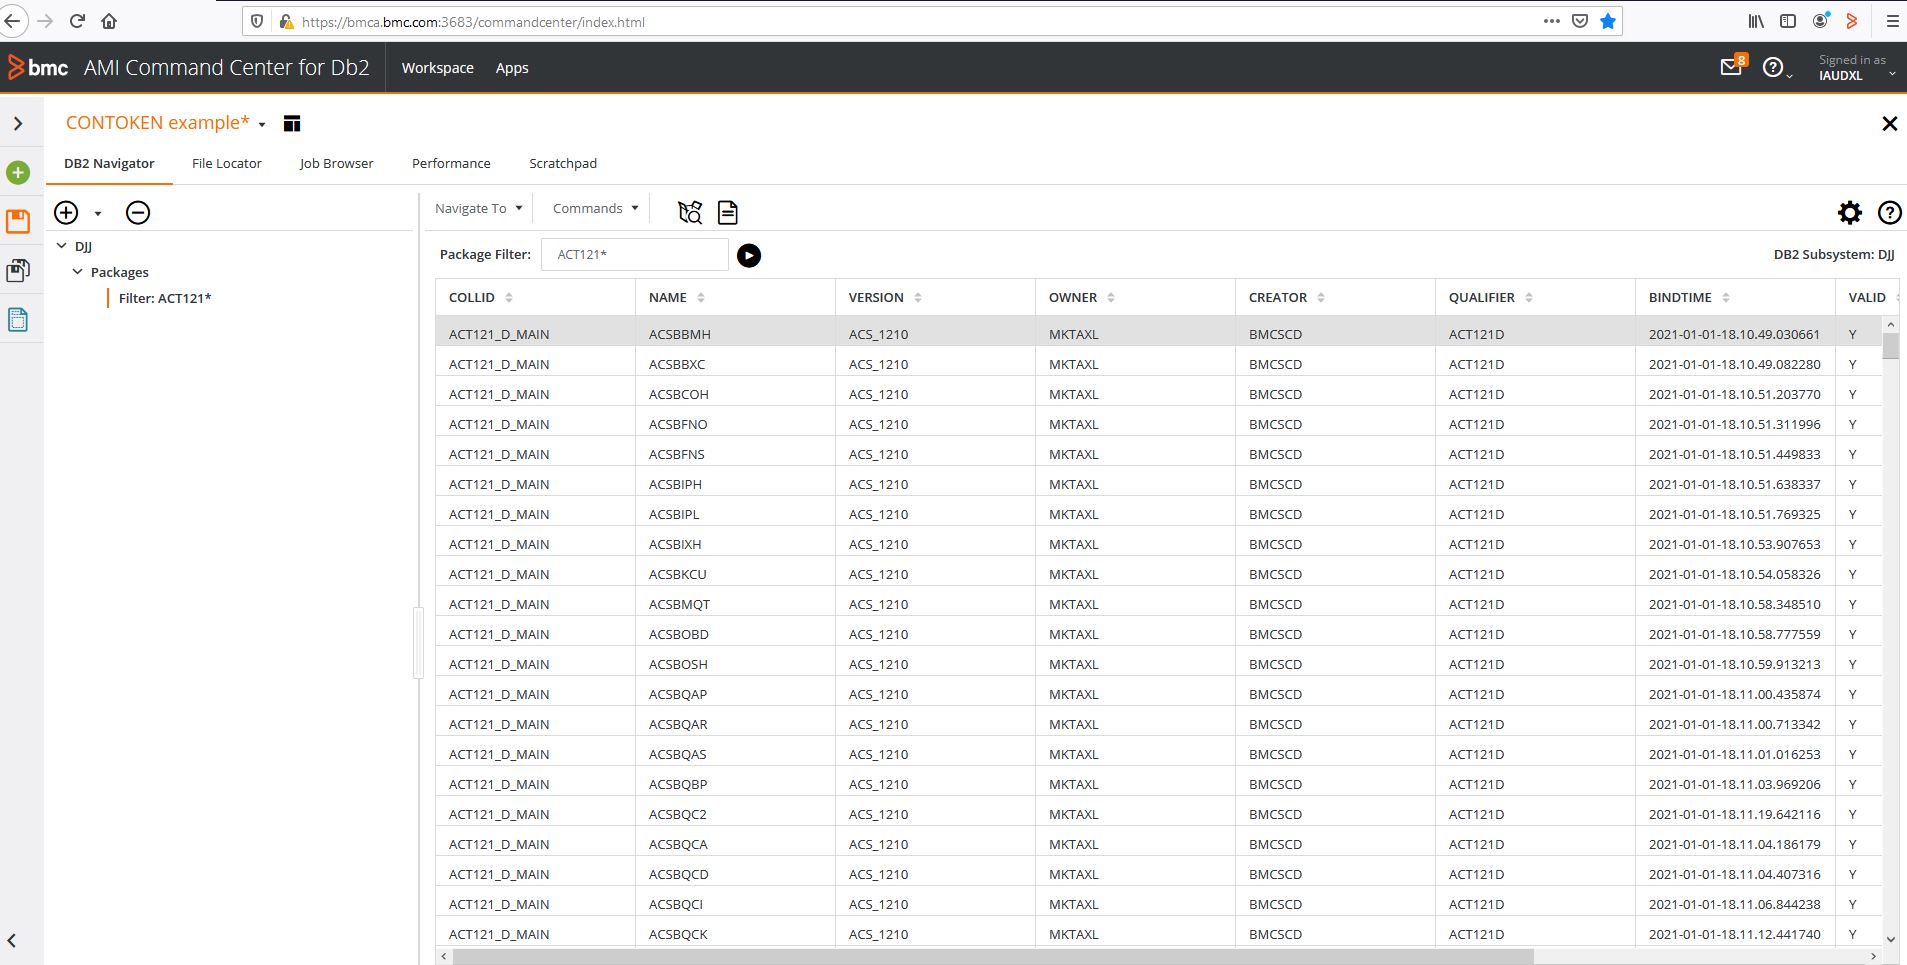Open the browser hamburger menu
The height and width of the screenshot is (965, 1907).
[1892, 21]
